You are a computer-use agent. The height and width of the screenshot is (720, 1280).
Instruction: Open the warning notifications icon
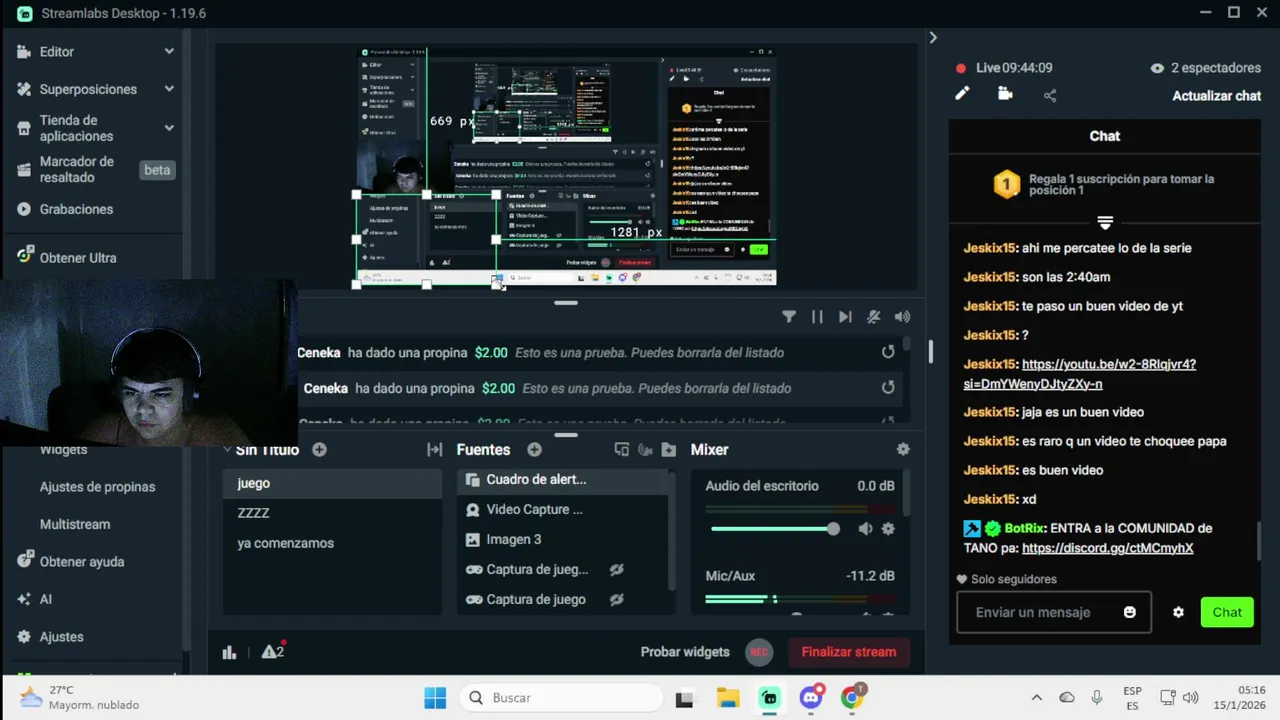(x=272, y=651)
